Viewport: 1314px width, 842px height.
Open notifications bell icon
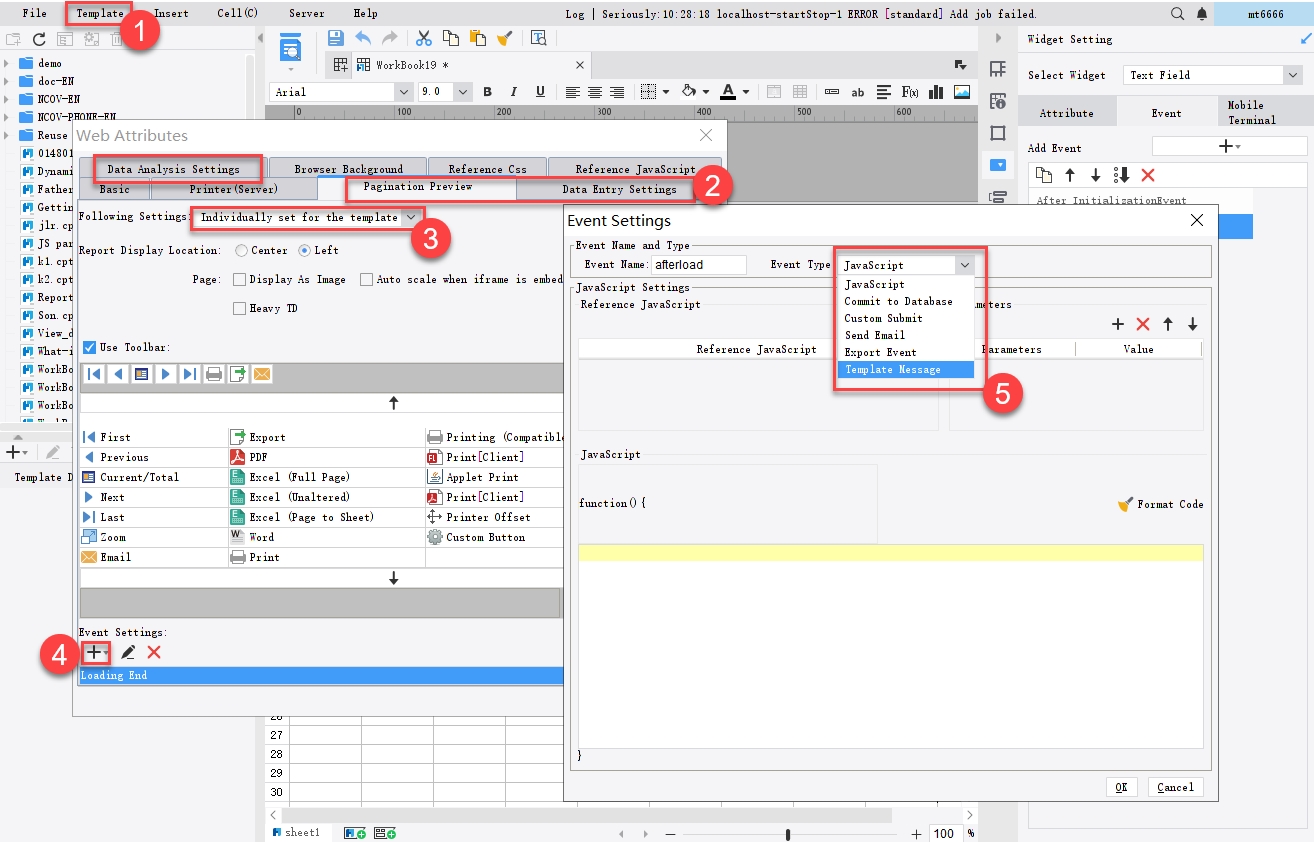[x=1200, y=14]
